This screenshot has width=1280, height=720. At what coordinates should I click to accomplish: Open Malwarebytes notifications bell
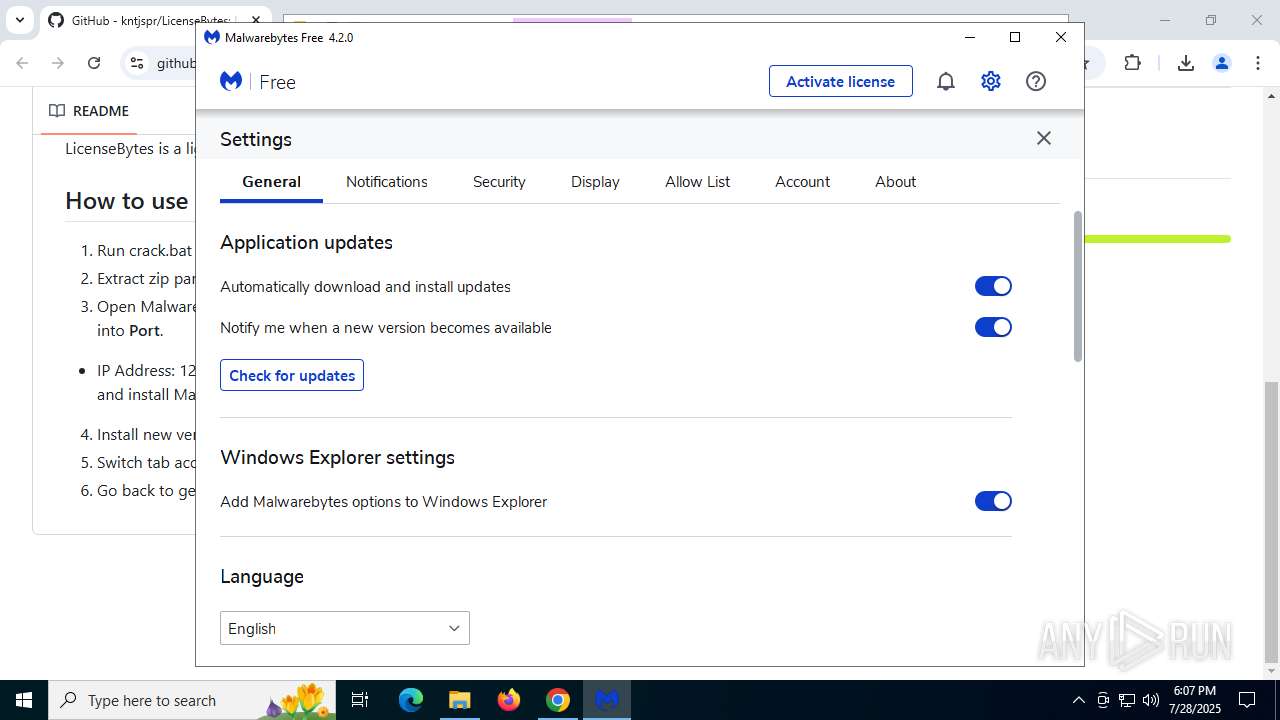(945, 82)
